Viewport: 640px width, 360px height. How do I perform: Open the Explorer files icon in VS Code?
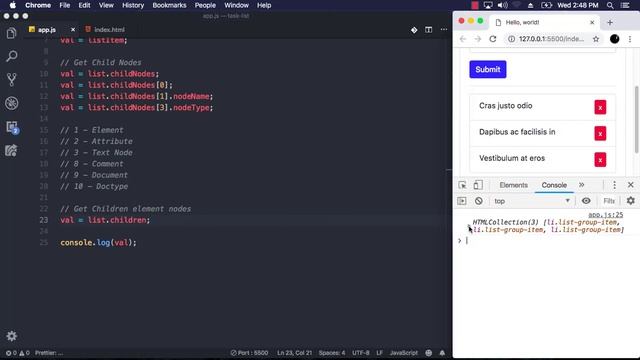tap(11, 33)
